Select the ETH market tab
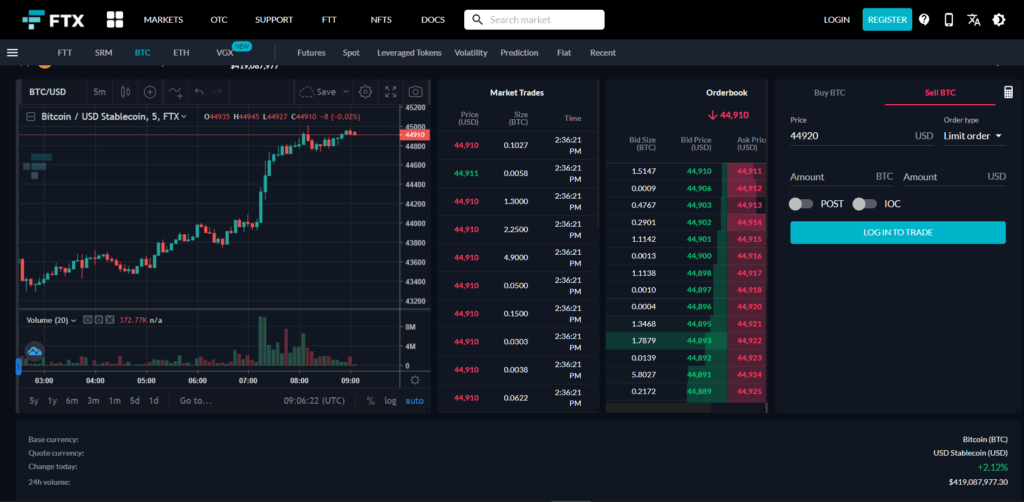The width and height of the screenshot is (1024, 502). (x=182, y=52)
